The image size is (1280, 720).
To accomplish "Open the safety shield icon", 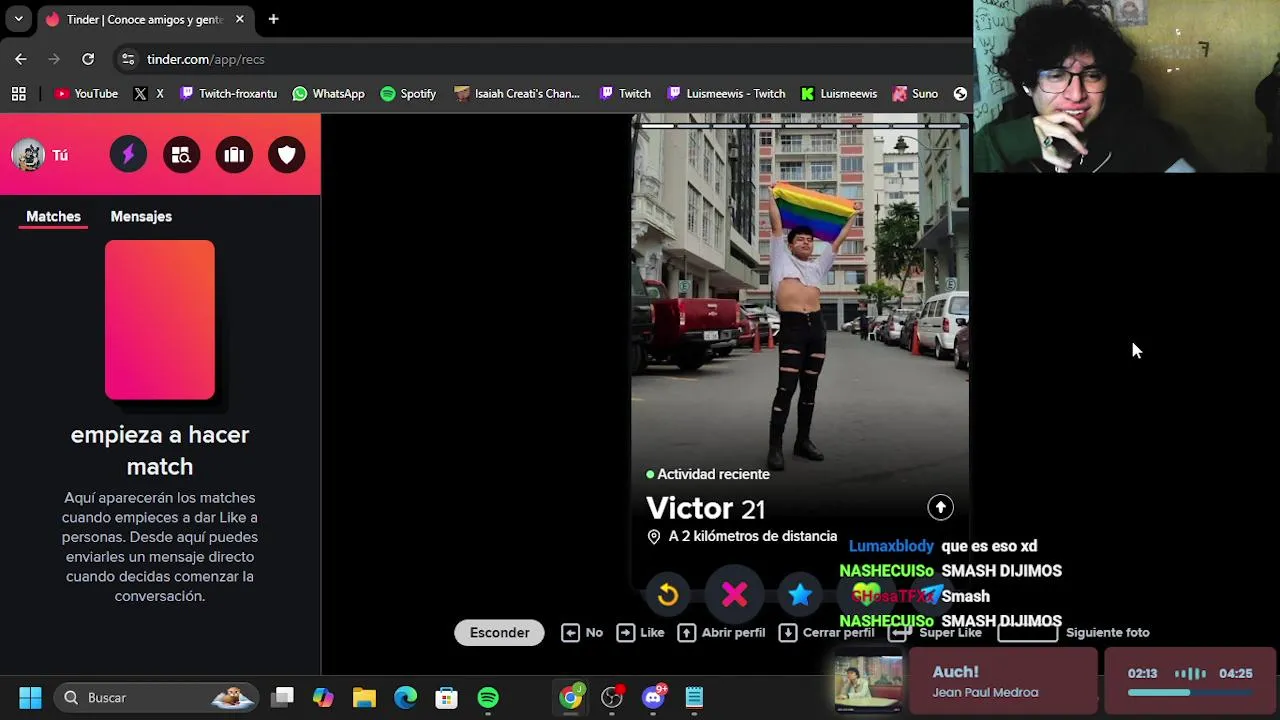I will click(287, 155).
